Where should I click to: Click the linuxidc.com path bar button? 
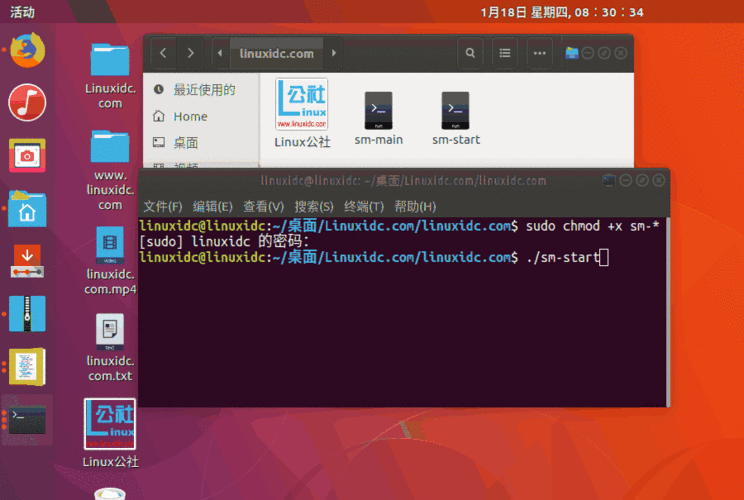point(277,53)
